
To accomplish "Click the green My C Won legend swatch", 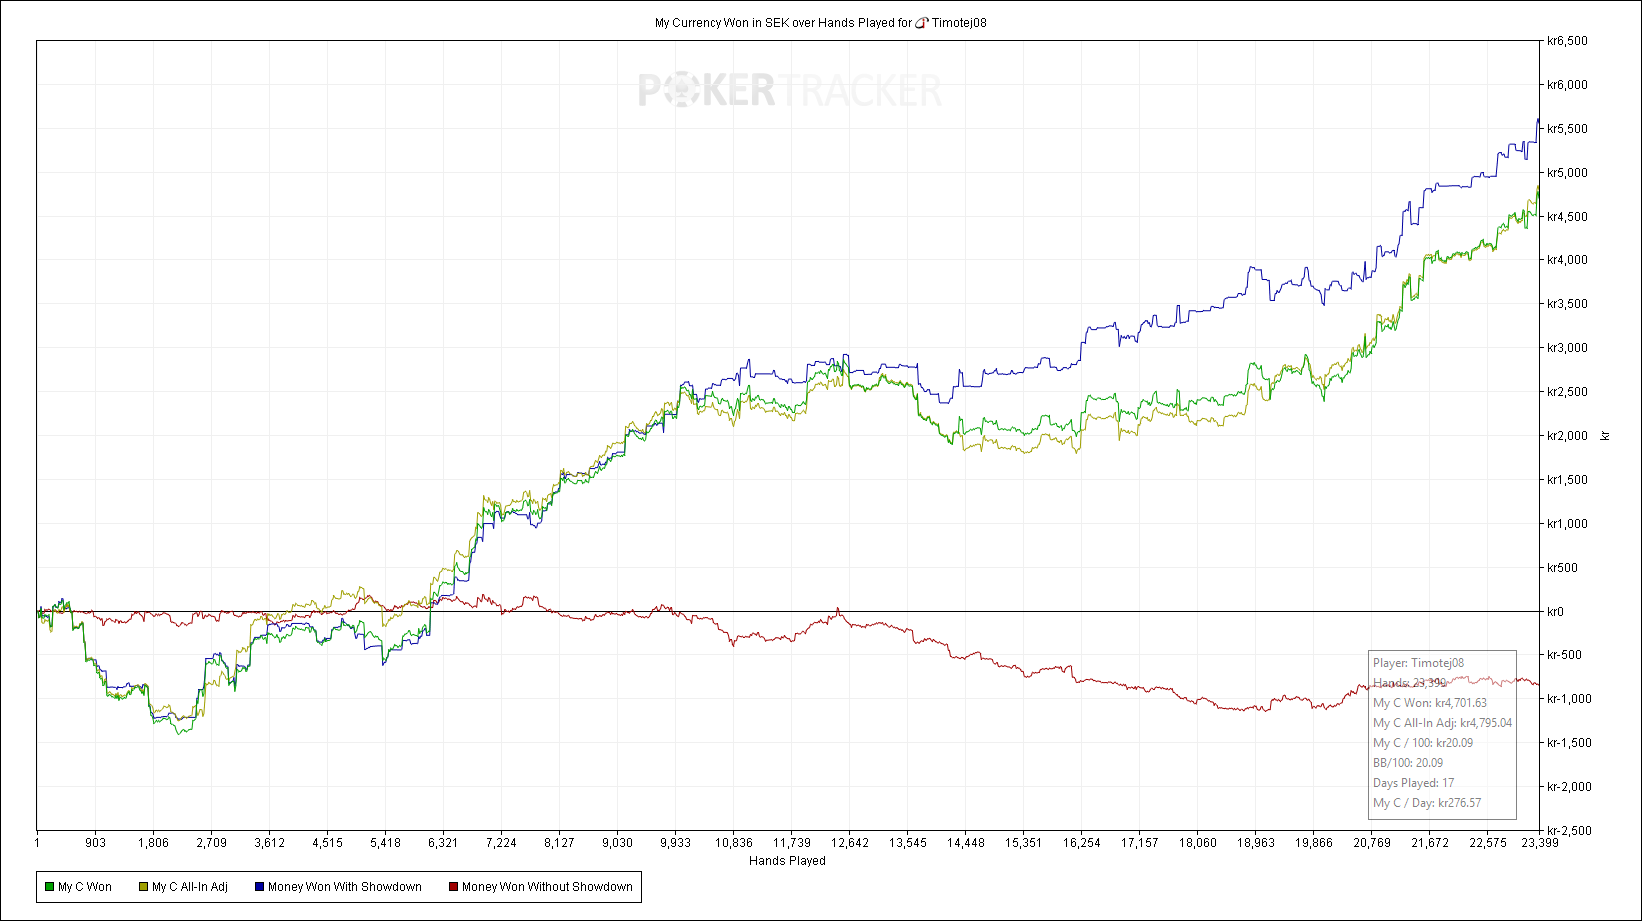I will coord(49,887).
